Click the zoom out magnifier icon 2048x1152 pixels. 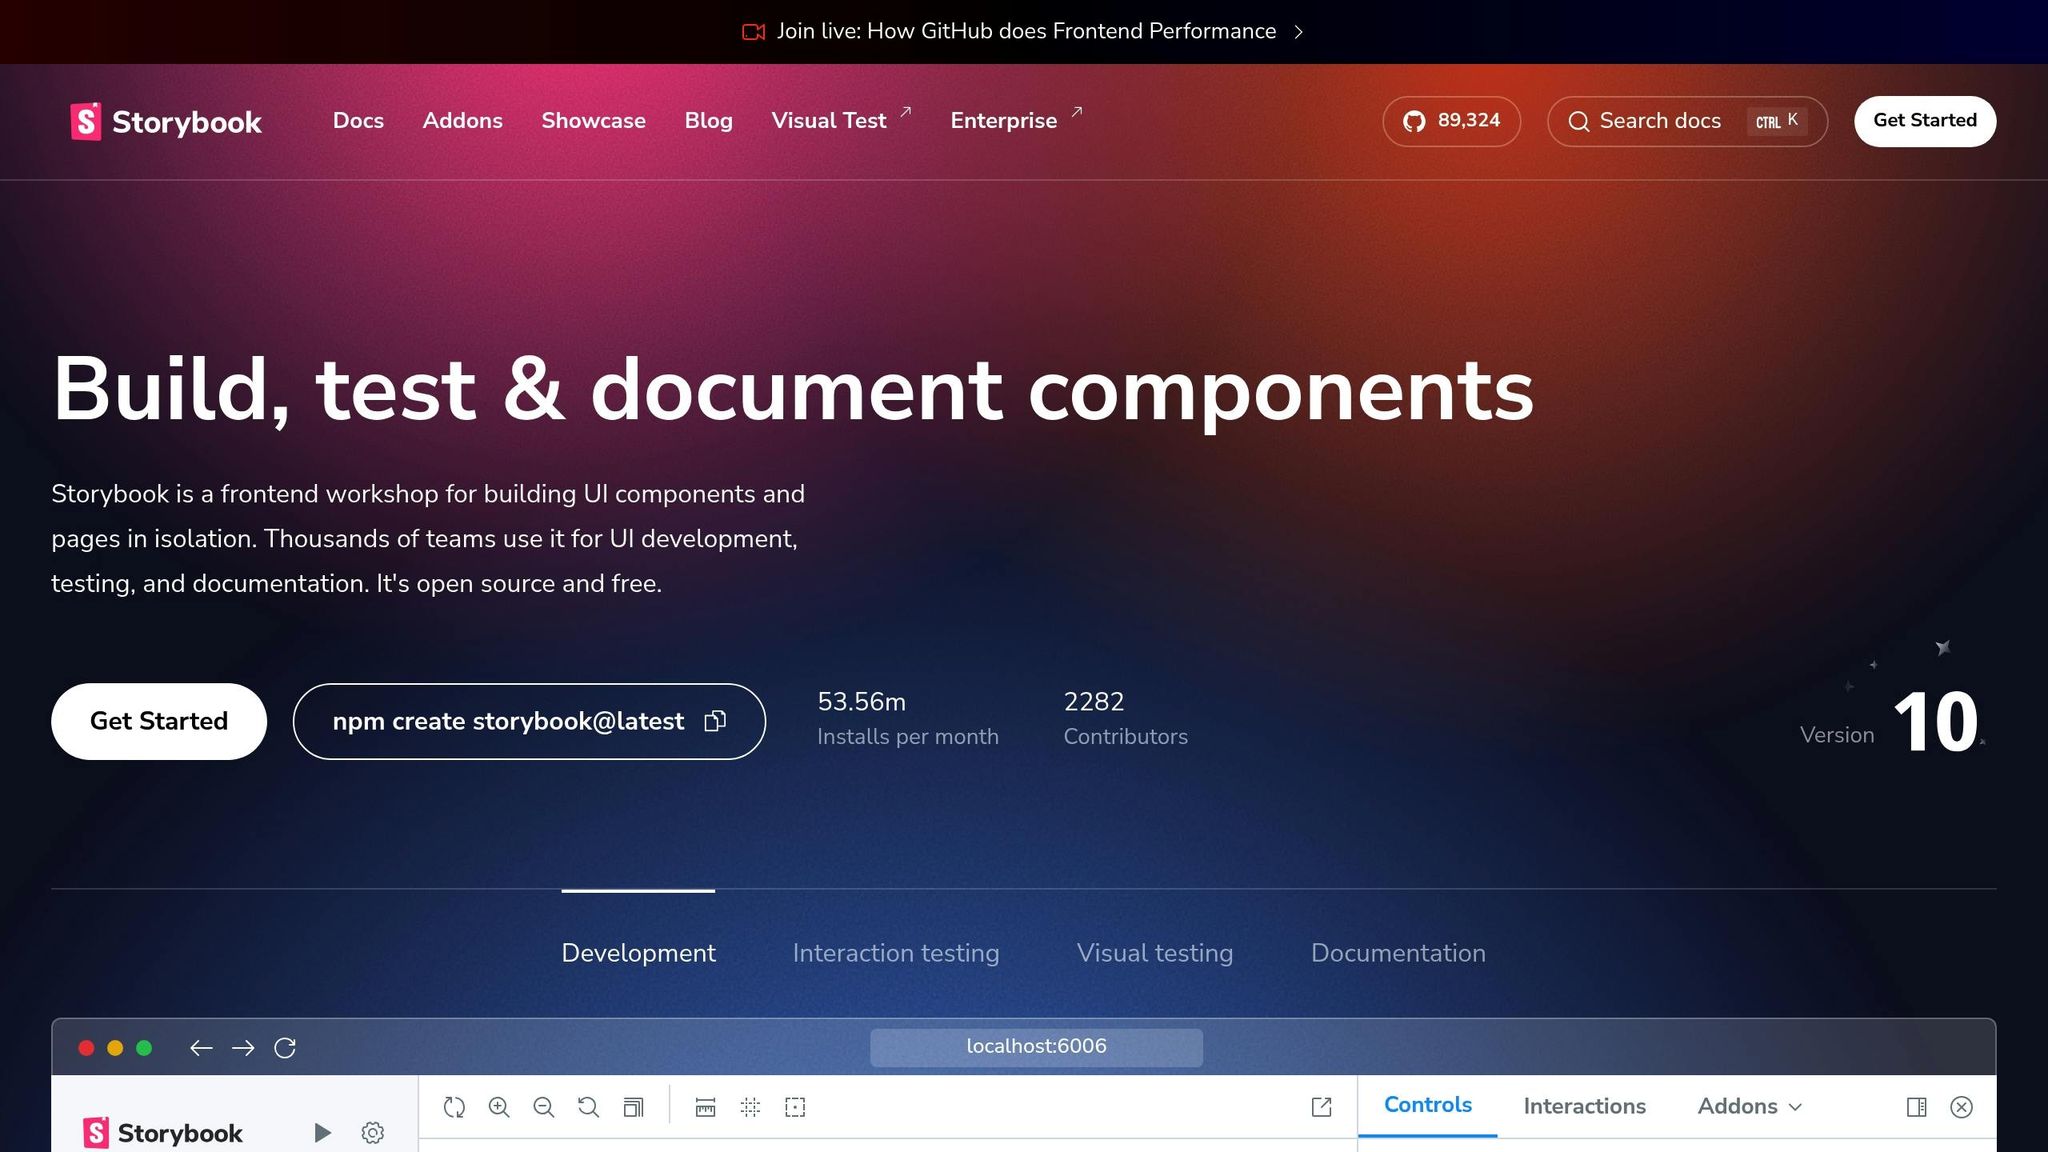click(544, 1107)
